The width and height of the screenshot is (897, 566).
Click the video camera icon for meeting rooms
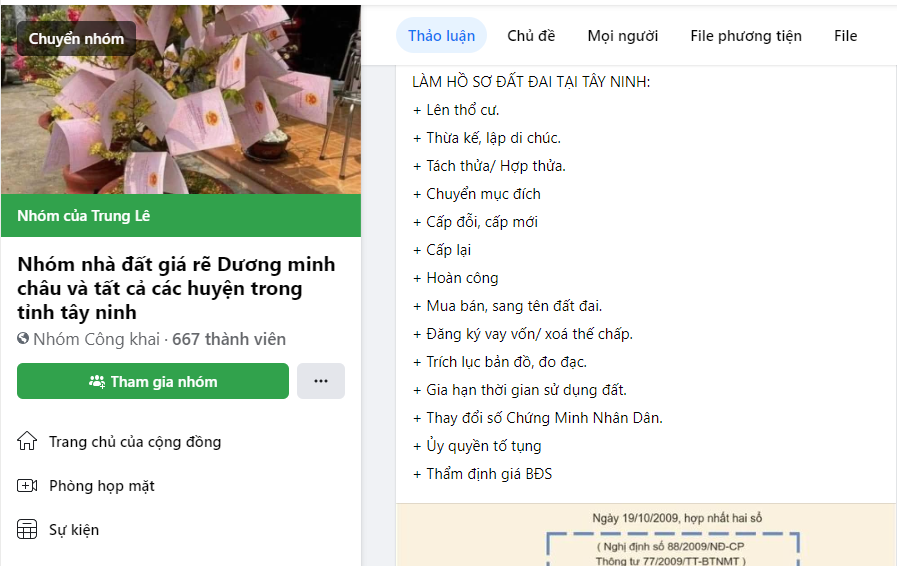[x=27, y=486]
